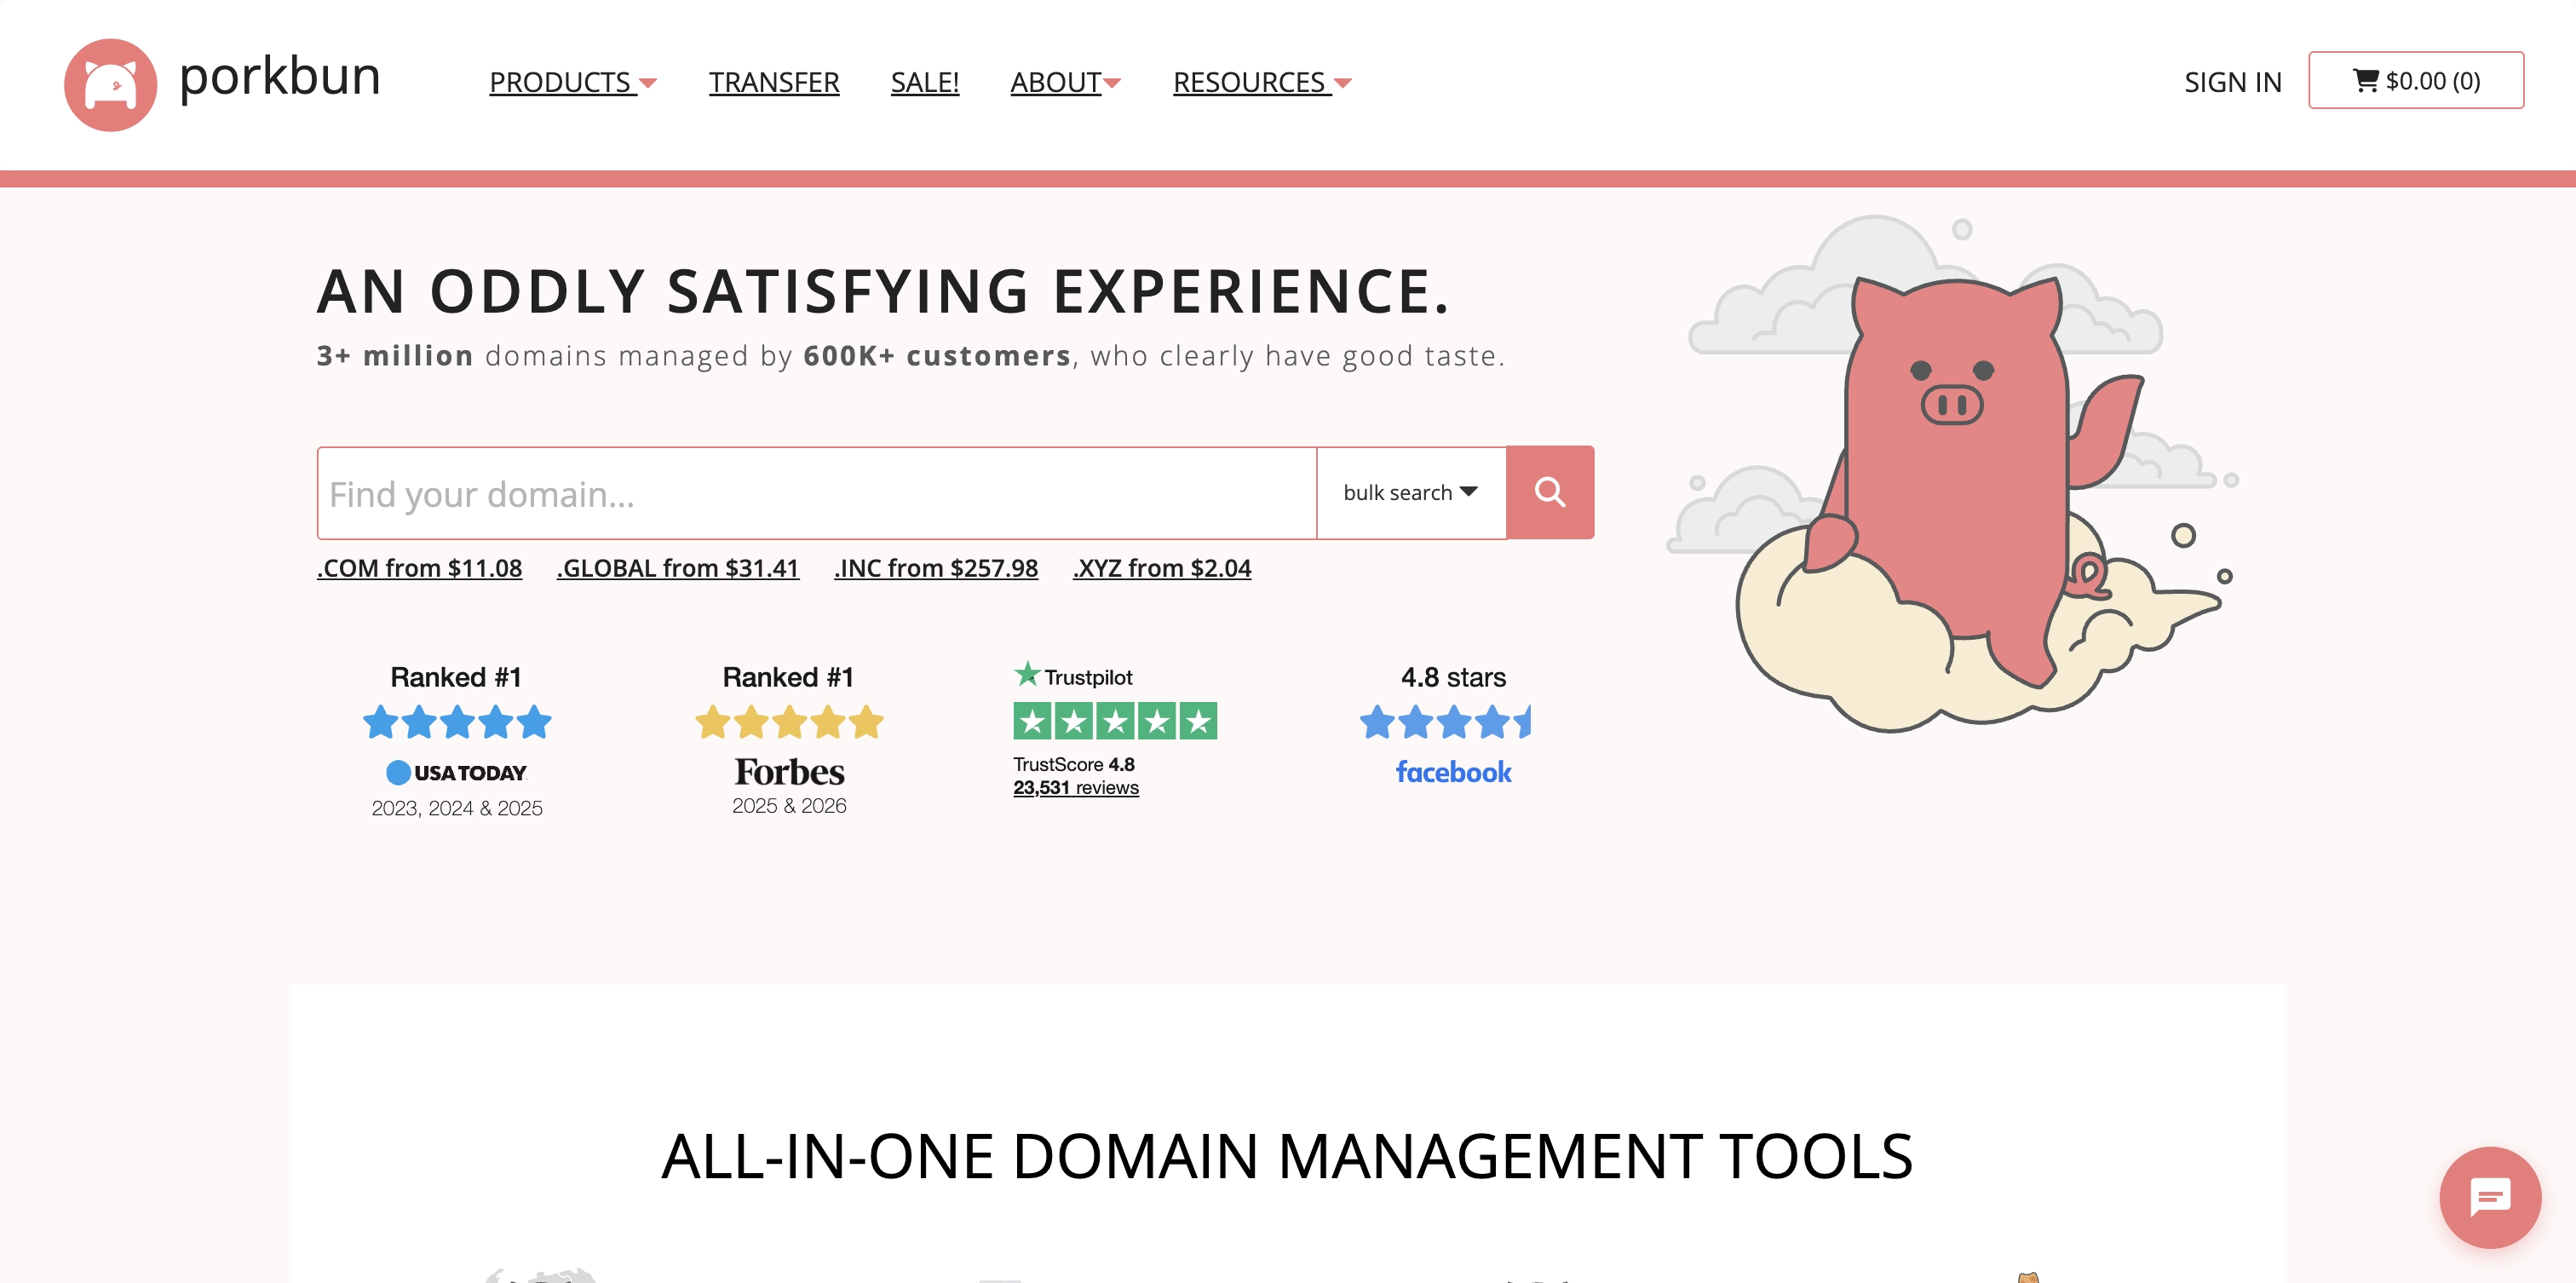Click the .GLOBAL from $31.41 link
The image size is (2576, 1283).
678,568
